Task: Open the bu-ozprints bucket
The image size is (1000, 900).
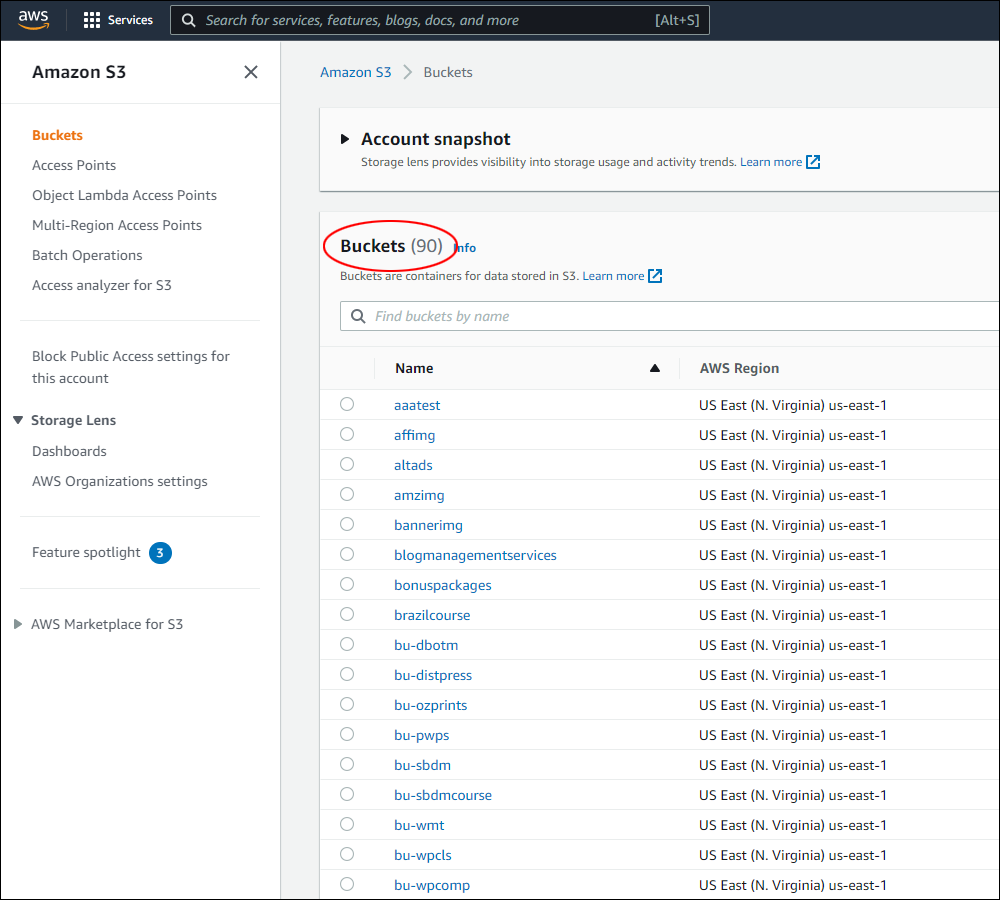Action: 430,705
